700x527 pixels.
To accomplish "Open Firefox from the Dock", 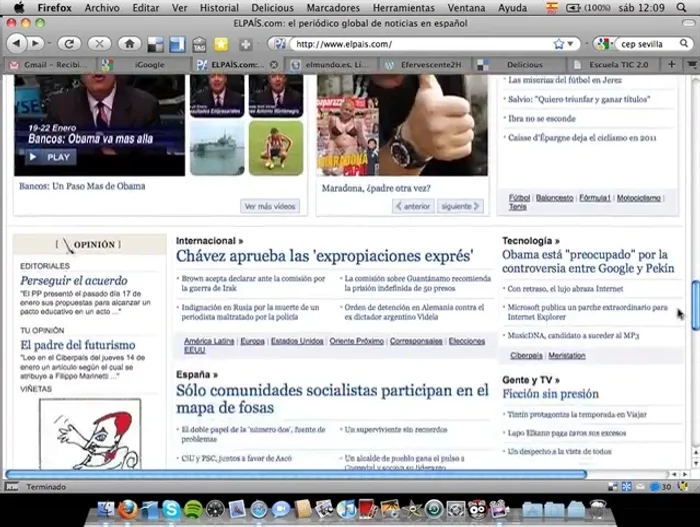I will (128, 510).
